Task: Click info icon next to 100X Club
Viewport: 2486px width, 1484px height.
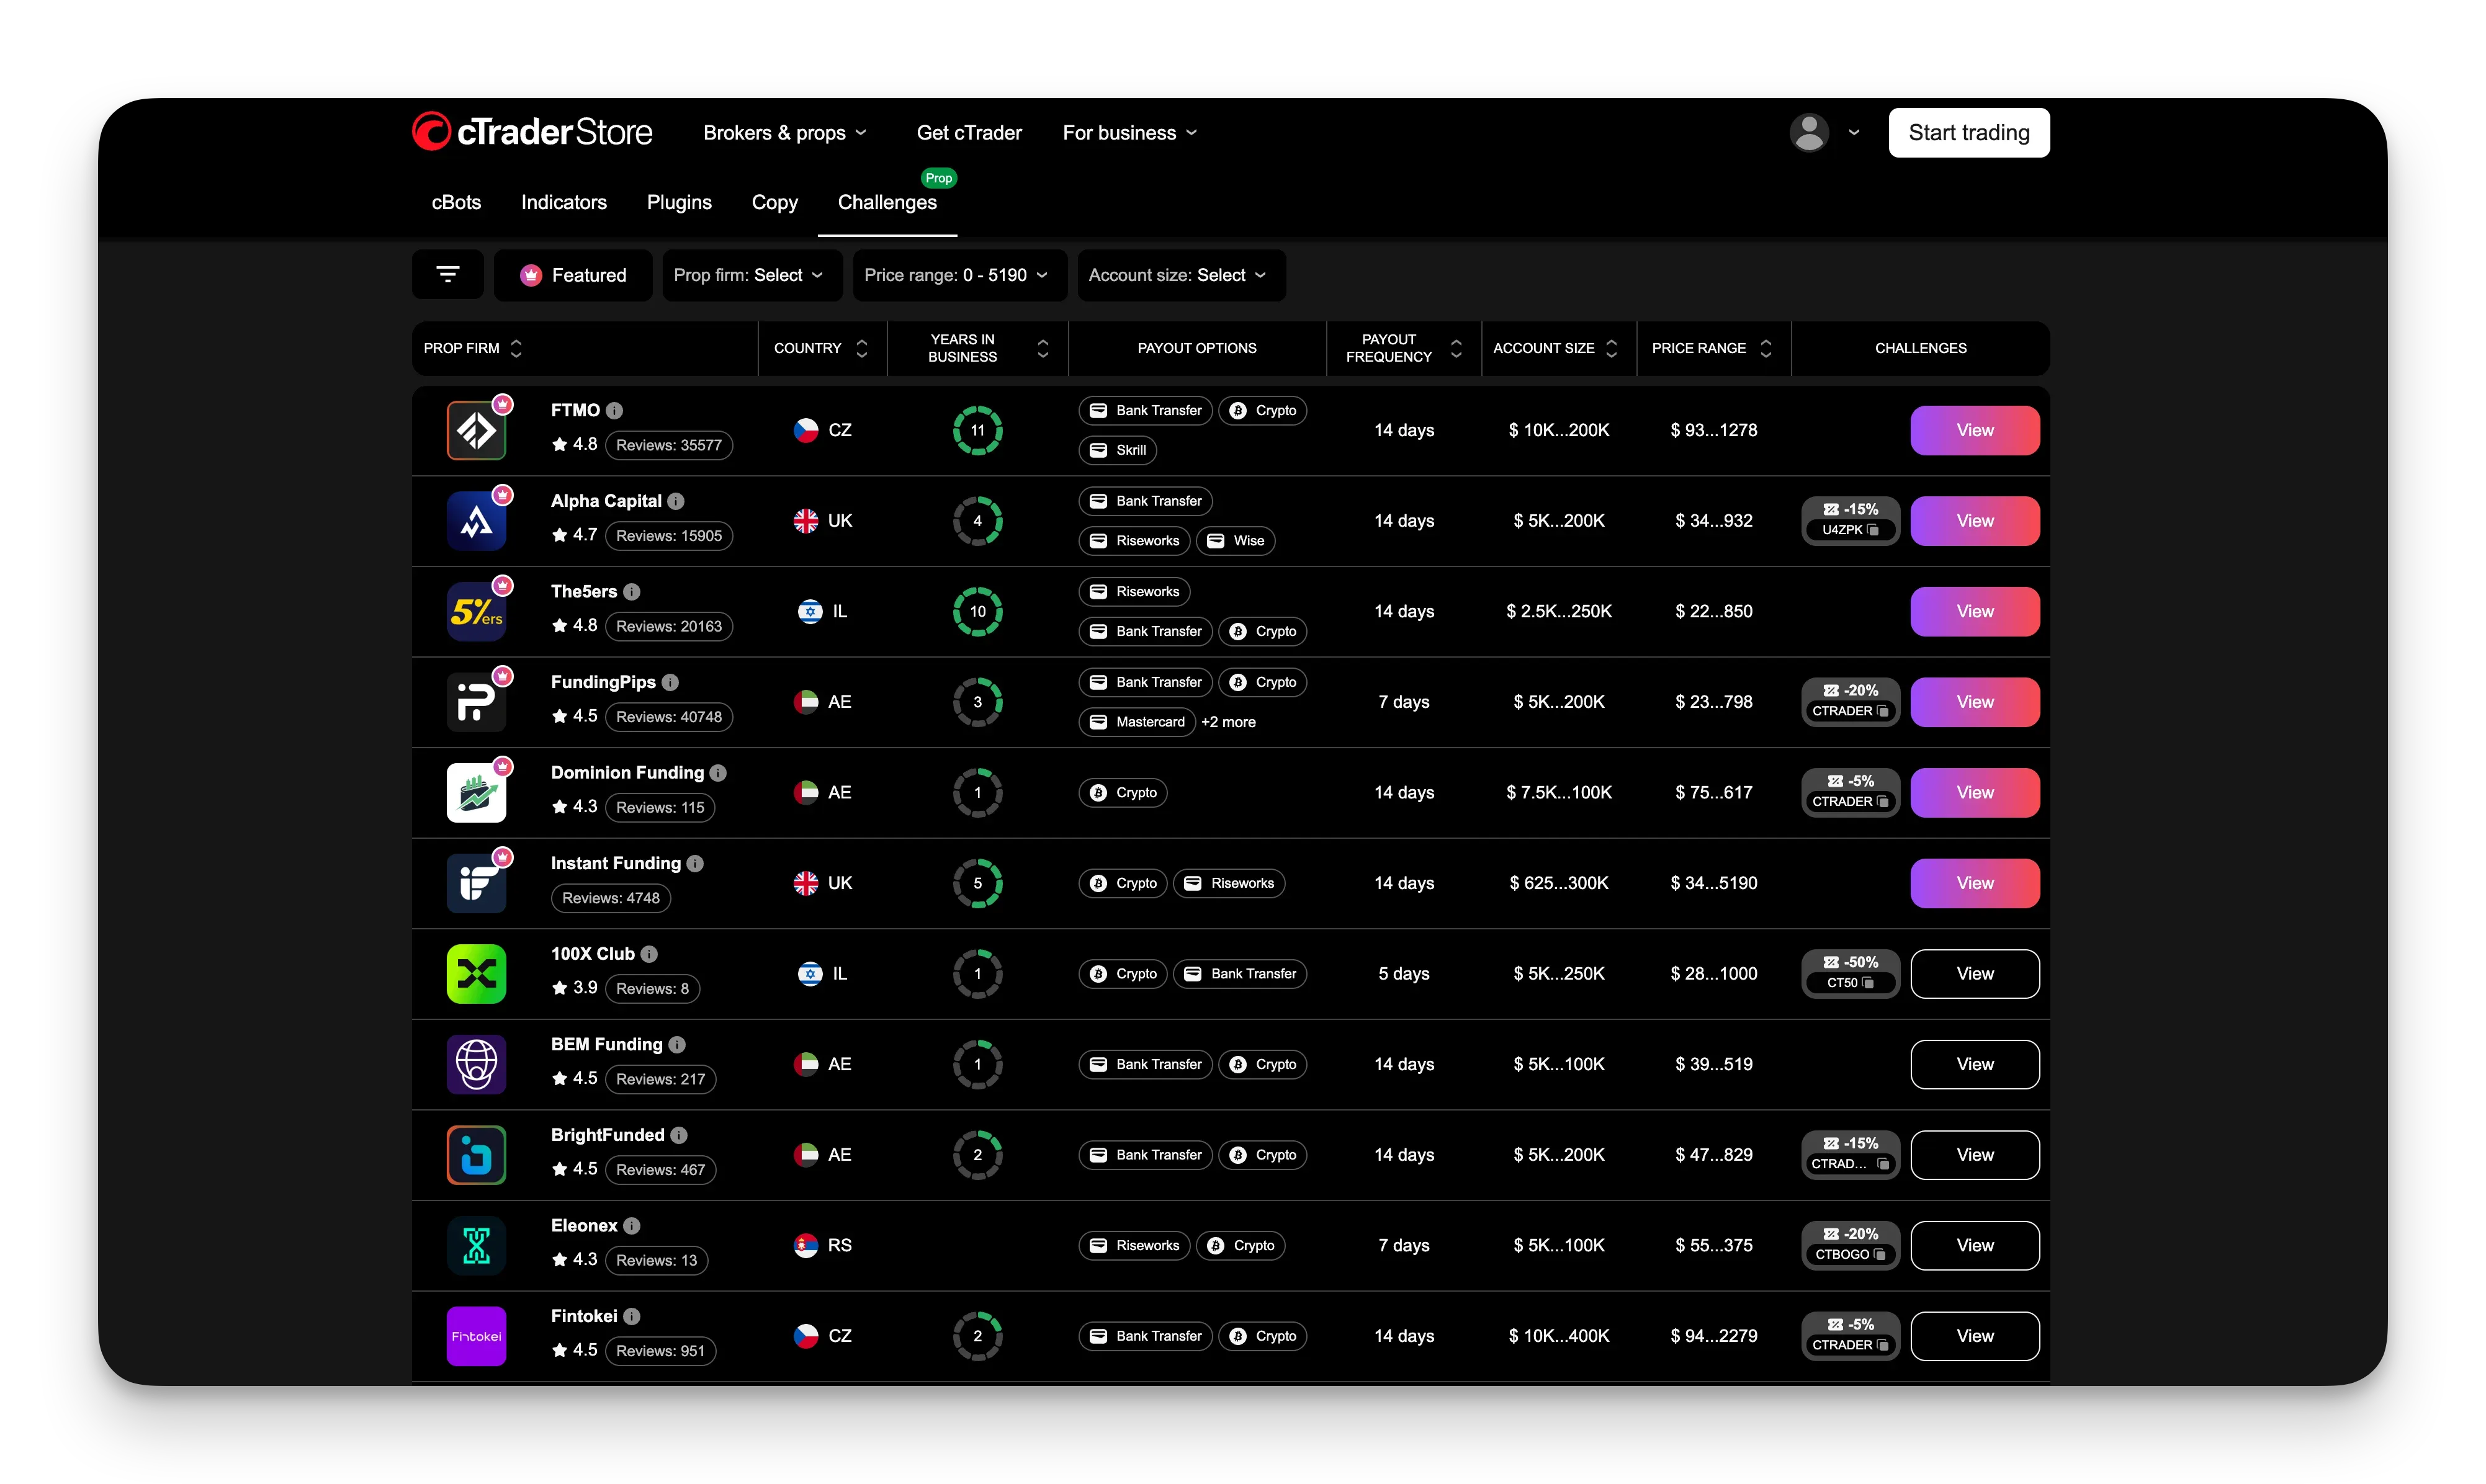Action: (x=649, y=954)
